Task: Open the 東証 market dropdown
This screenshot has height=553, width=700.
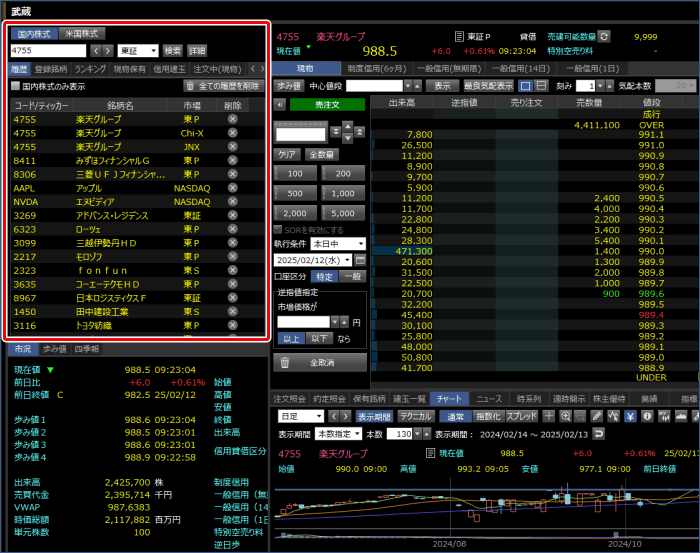Action: (138, 51)
